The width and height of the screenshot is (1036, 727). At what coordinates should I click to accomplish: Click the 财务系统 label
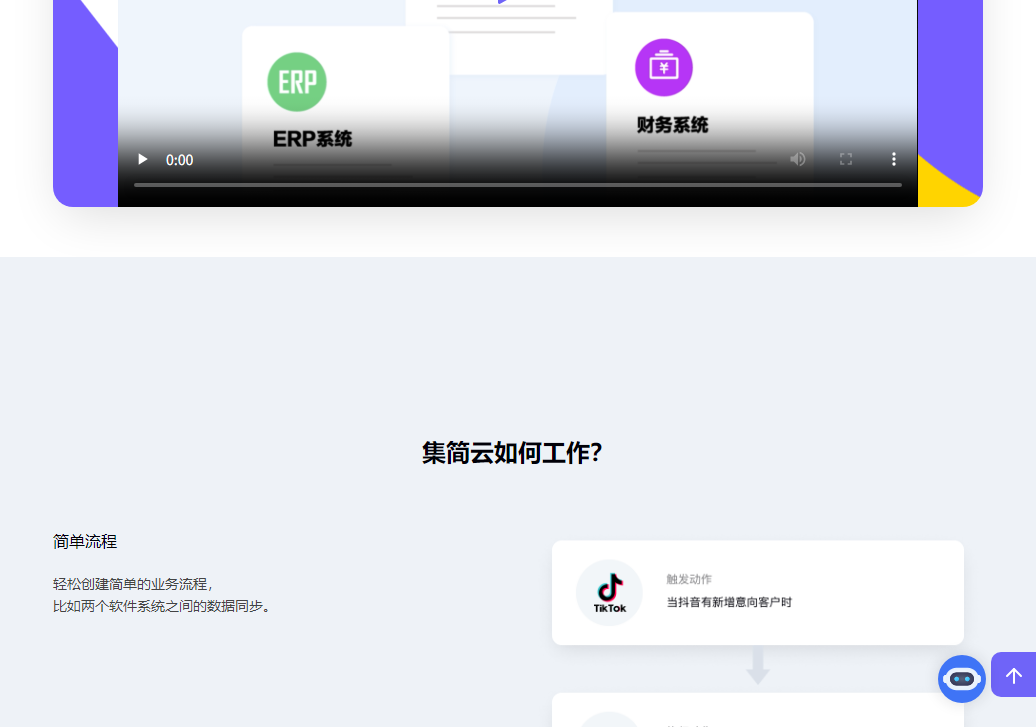coord(672,125)
